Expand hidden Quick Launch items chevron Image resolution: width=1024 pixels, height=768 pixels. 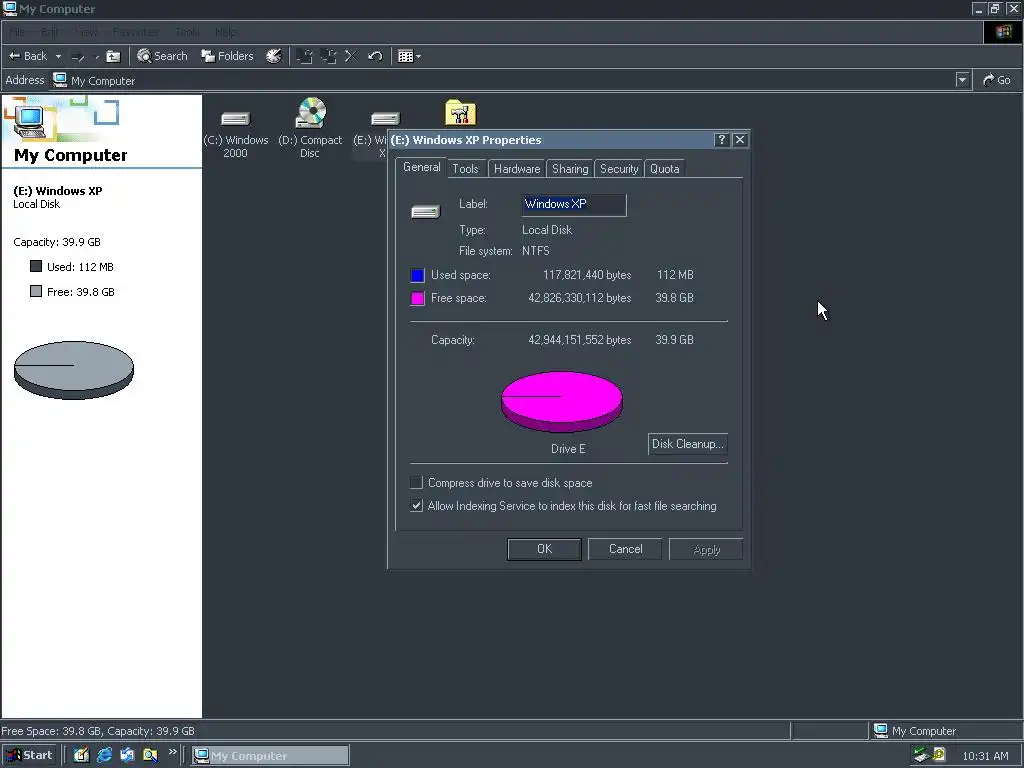172,752
